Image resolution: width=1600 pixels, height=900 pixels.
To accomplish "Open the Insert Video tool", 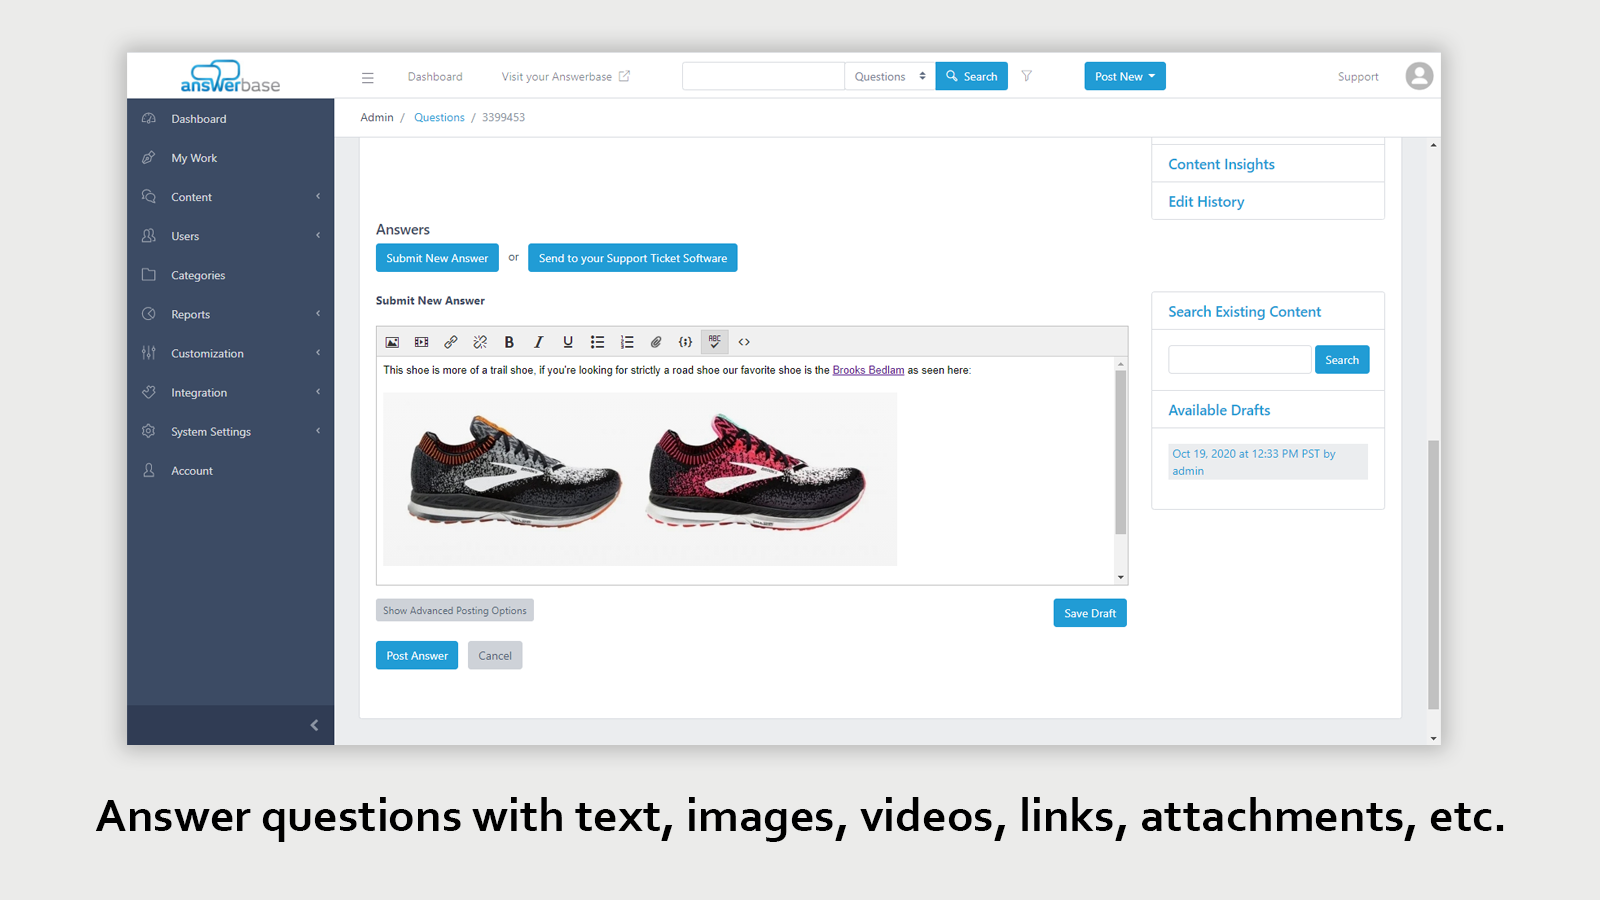I will 421,341.
